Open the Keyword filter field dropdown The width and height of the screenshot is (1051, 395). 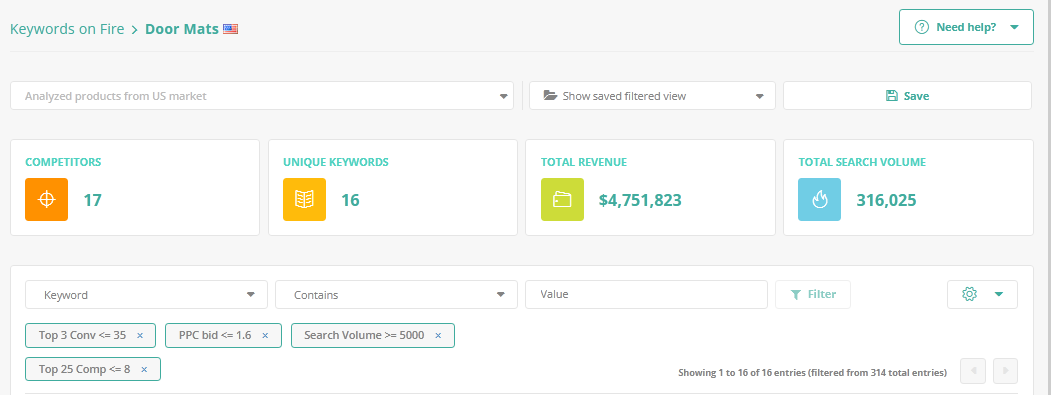click(146, 294)
